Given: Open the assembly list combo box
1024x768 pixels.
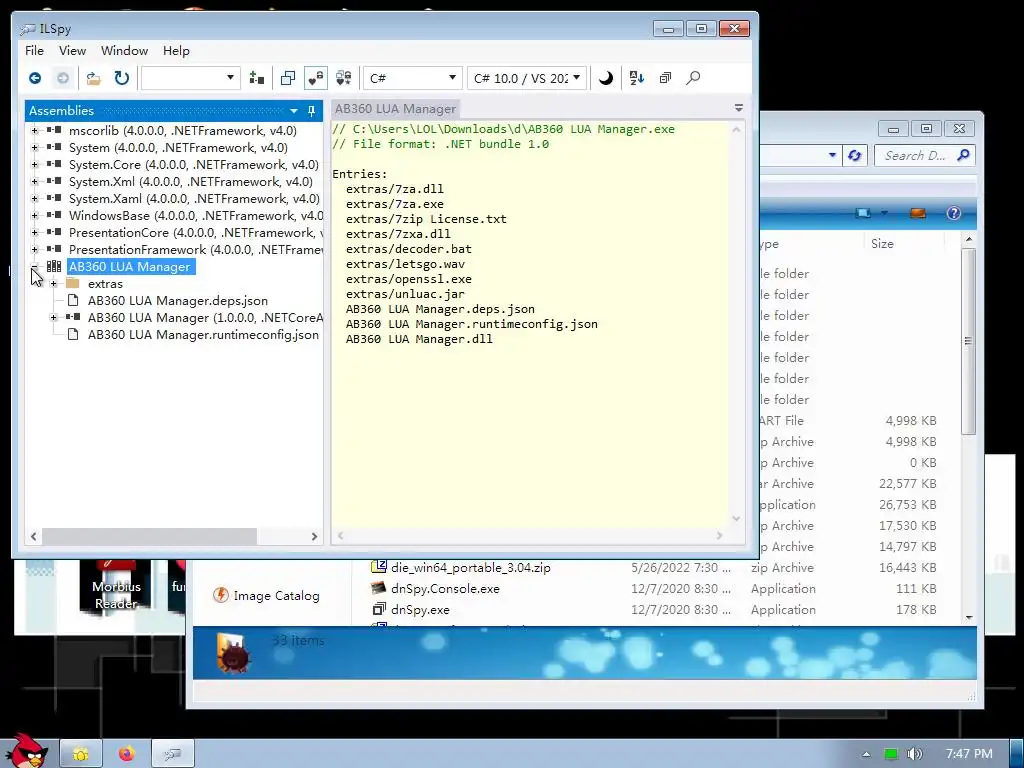Looking at the screenshot, I should (x=190, y=78).
